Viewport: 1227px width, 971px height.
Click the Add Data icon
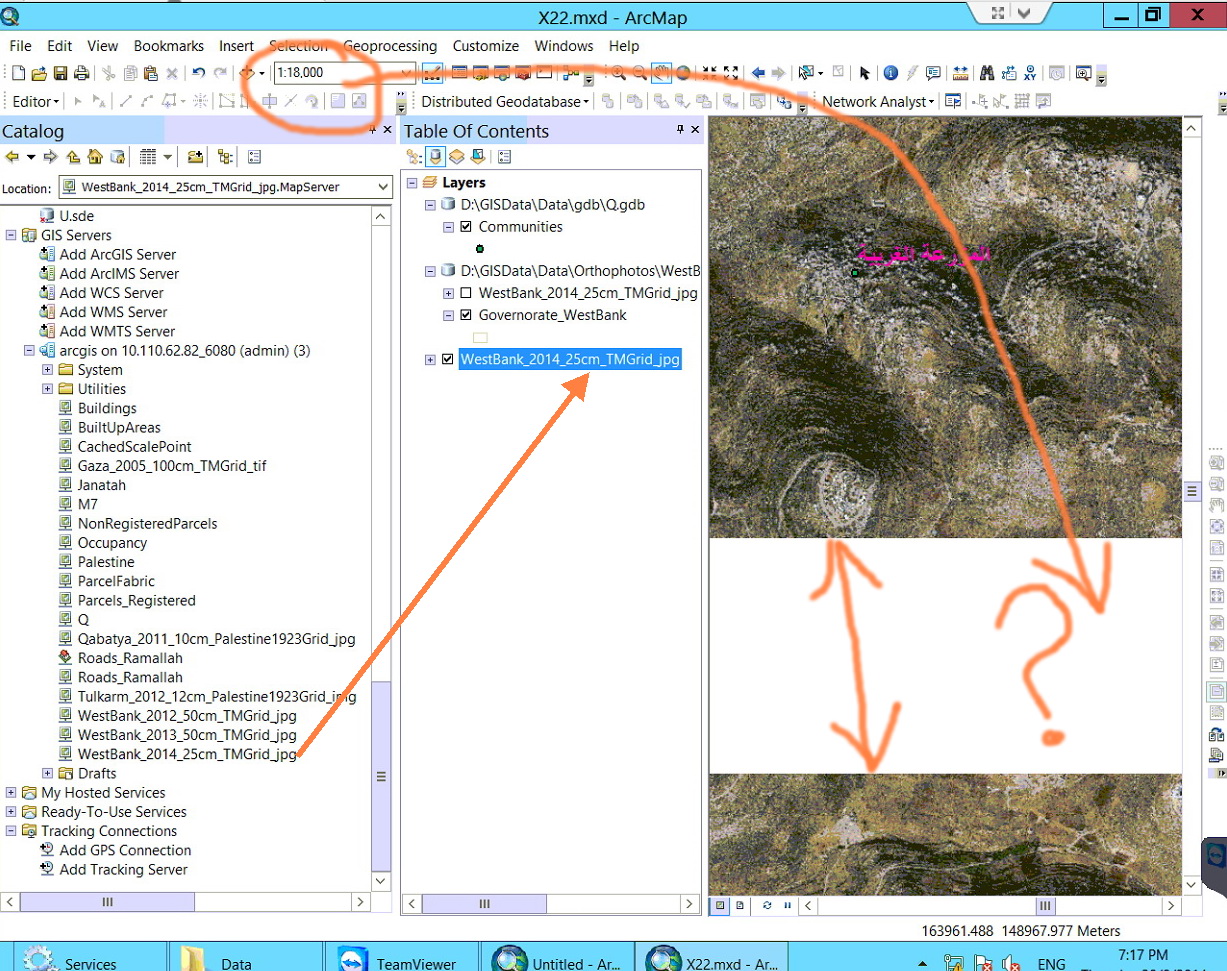246,73
